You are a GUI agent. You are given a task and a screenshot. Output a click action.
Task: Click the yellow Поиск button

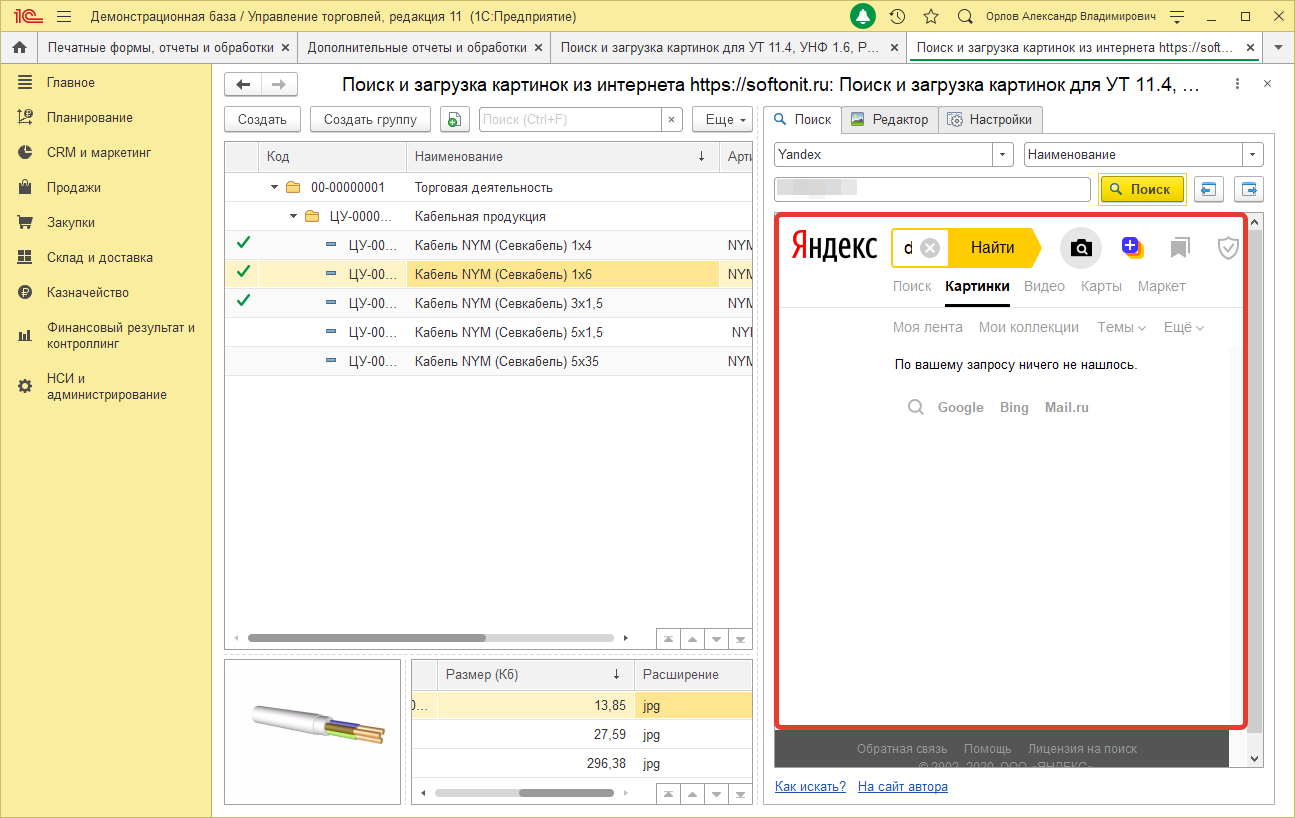click(x=1141, y=189)
